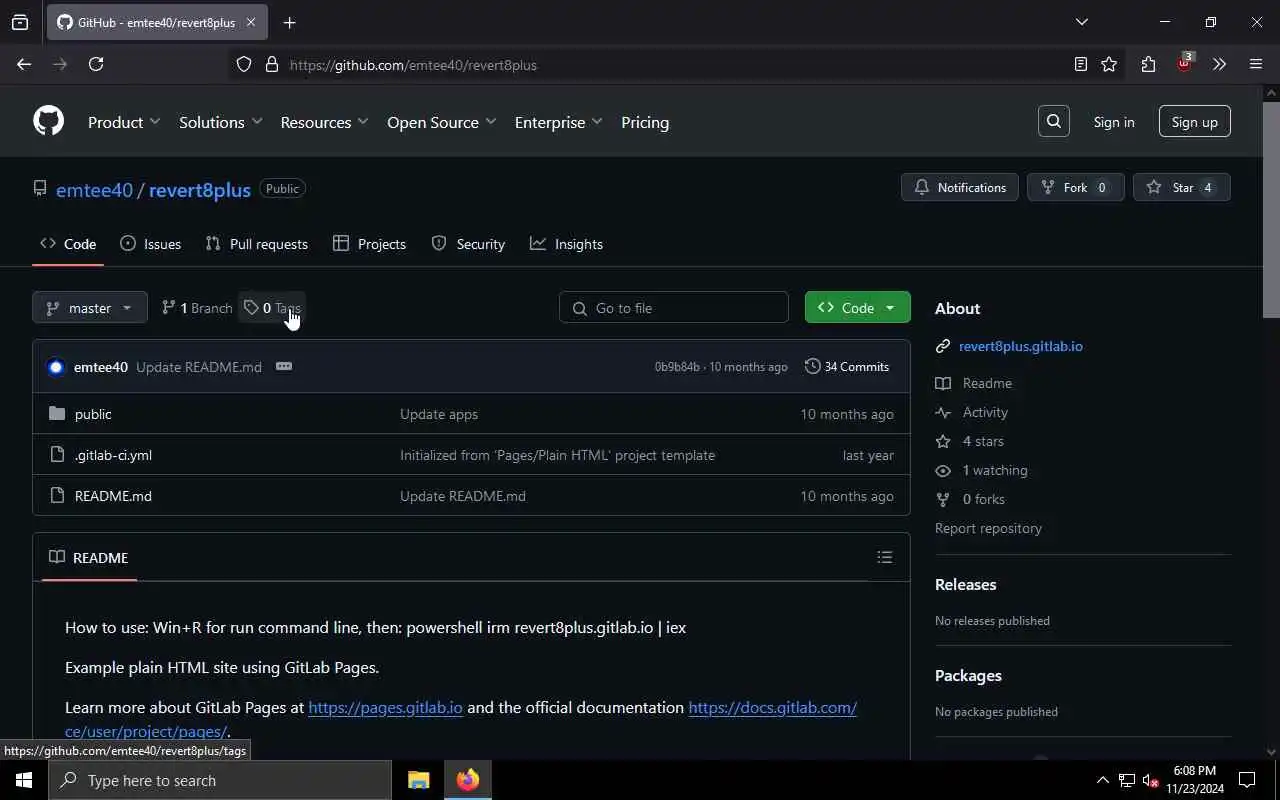This screenshot has width=1280, height=800.
Task: Open the Security tab
Action: 468,244
